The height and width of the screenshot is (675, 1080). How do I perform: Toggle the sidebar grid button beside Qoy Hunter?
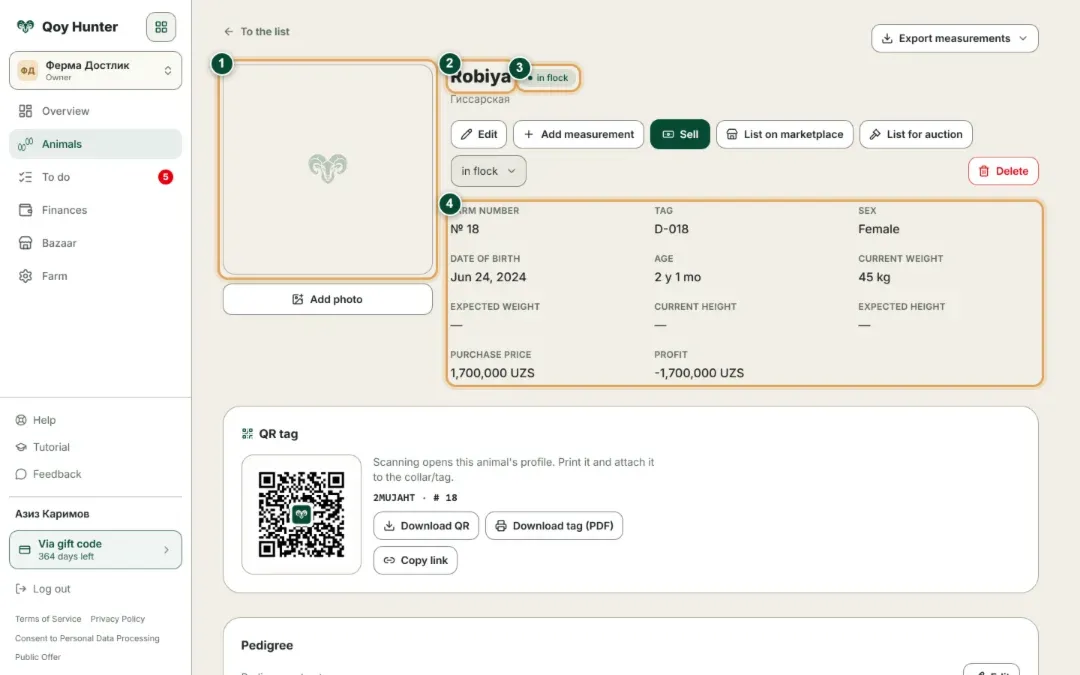click(161, 27)
